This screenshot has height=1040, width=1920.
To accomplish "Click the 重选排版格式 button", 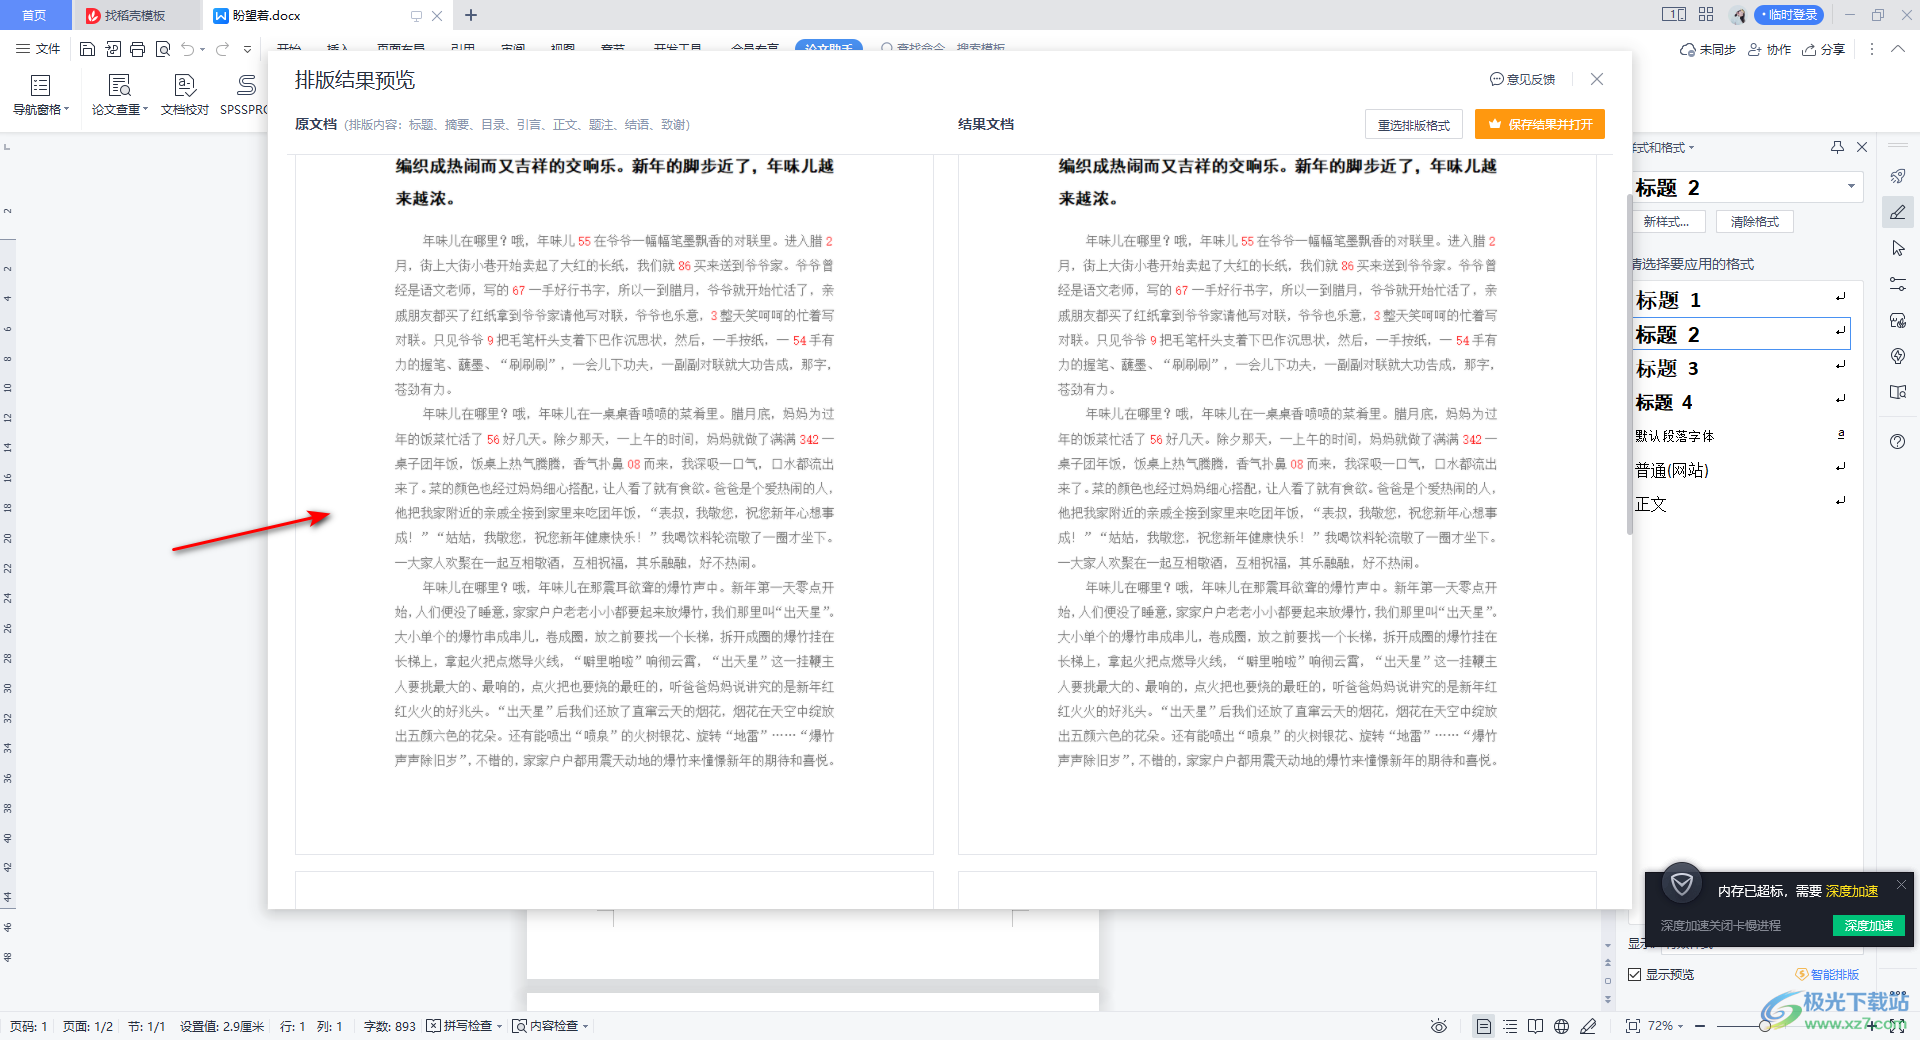I will (1413, 124).
